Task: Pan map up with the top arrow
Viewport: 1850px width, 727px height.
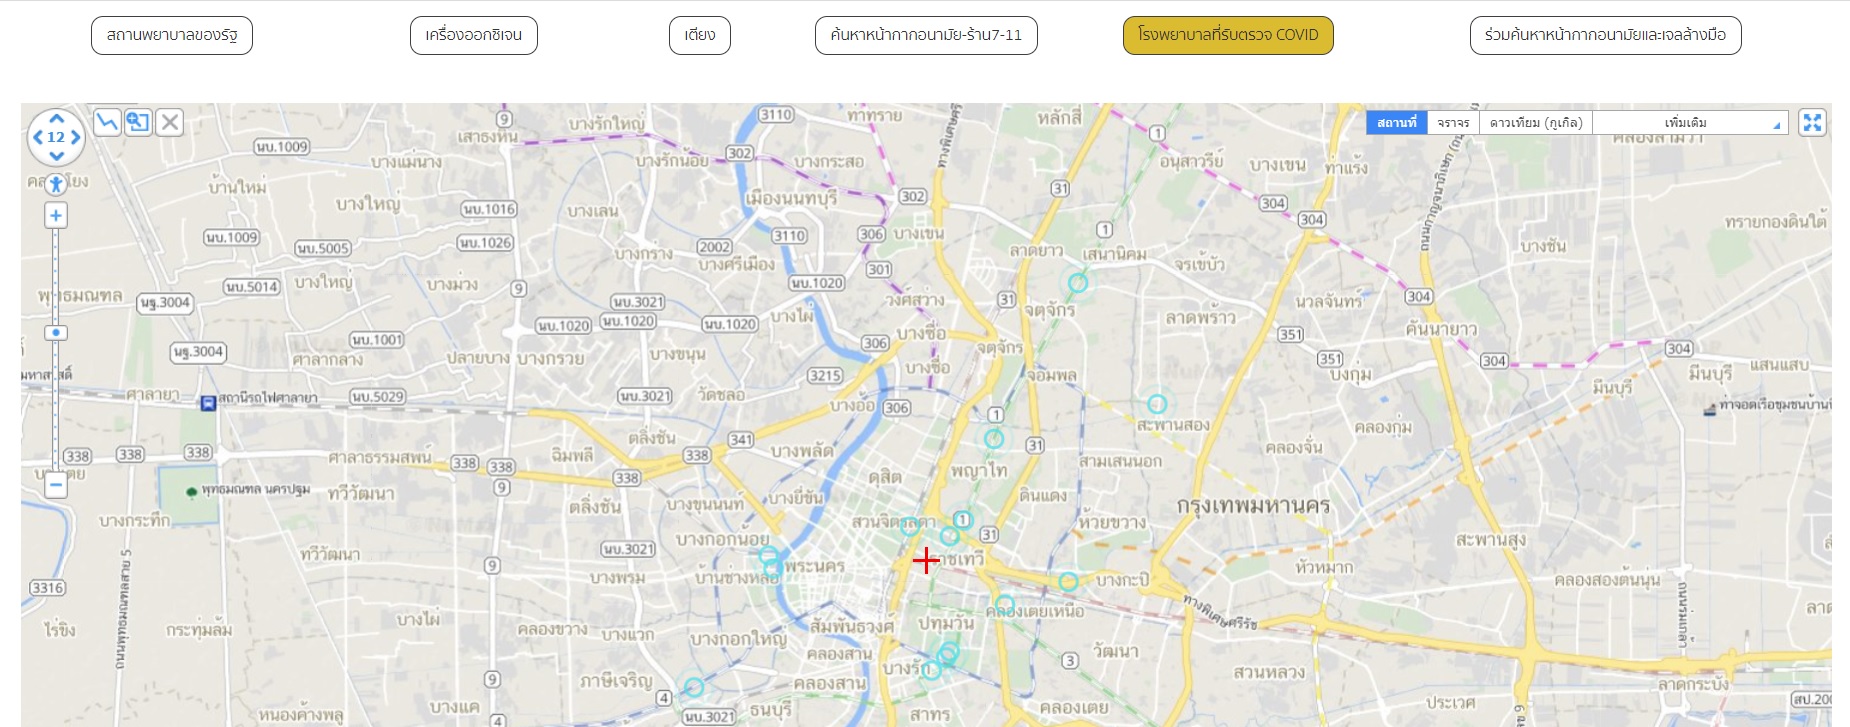Action: click(56, 119)
